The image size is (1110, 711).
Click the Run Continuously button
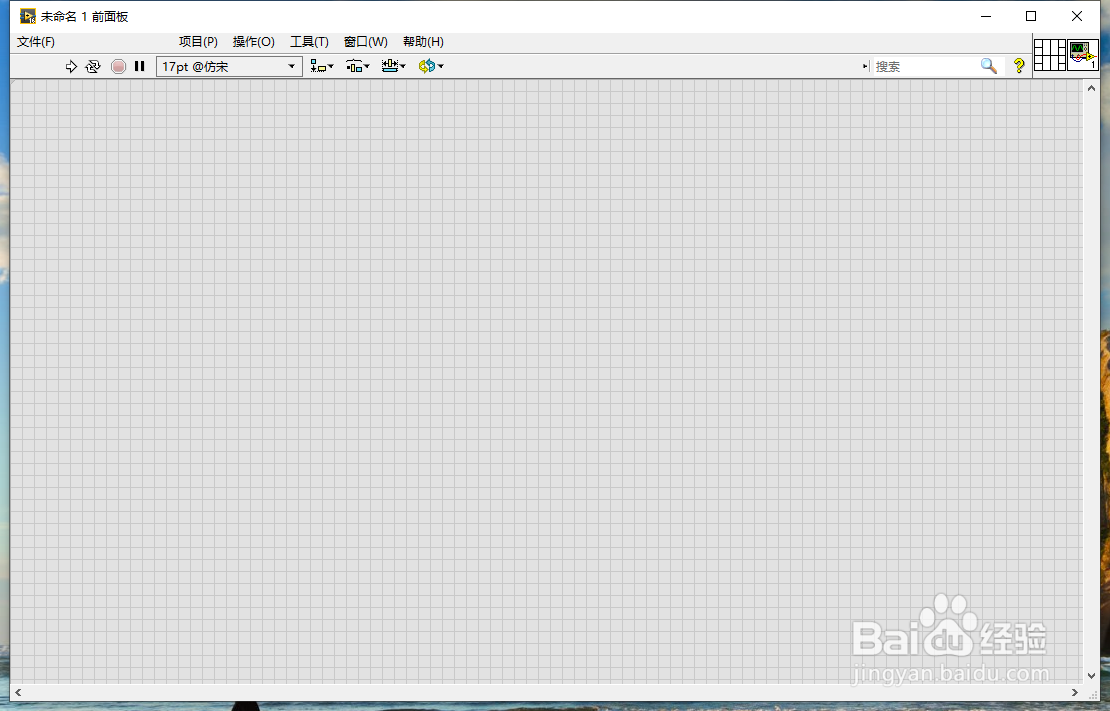[x=93, y=67]
